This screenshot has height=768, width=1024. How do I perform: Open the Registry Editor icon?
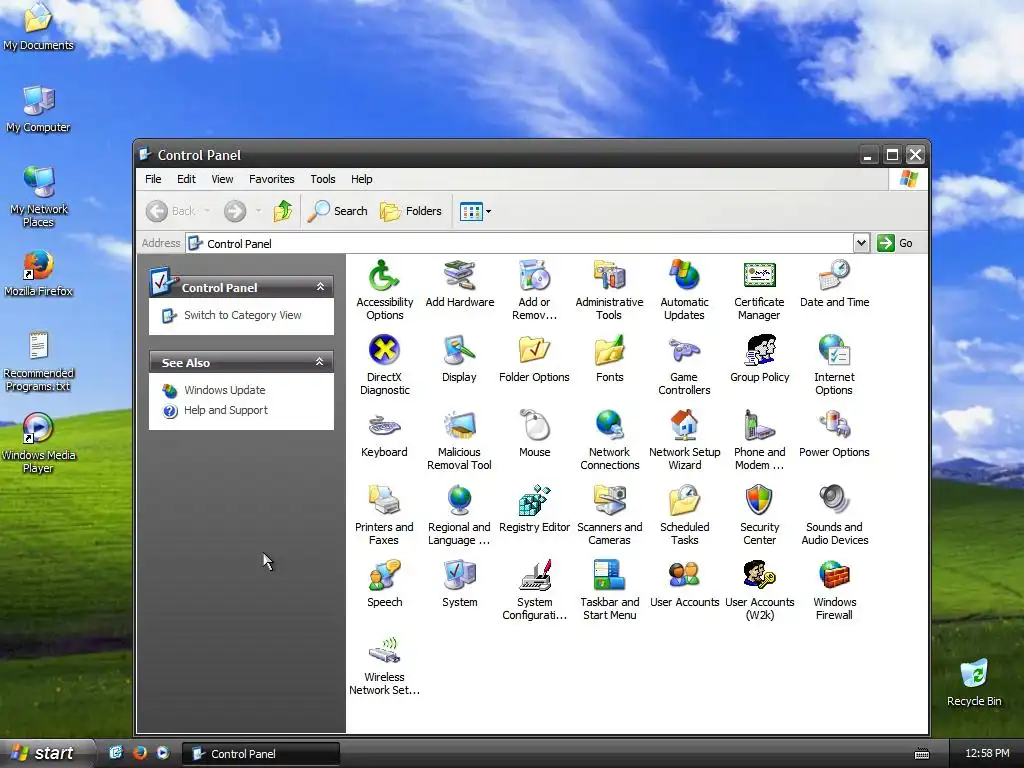coord(534,509)
